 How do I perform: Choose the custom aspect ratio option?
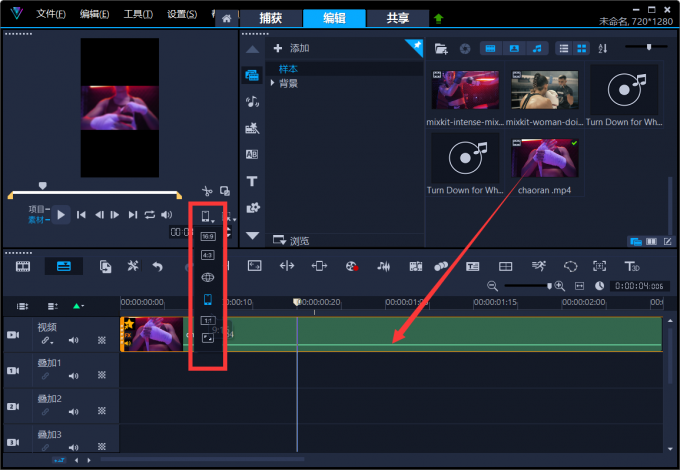pyautogui.click(x=208, y=338)
